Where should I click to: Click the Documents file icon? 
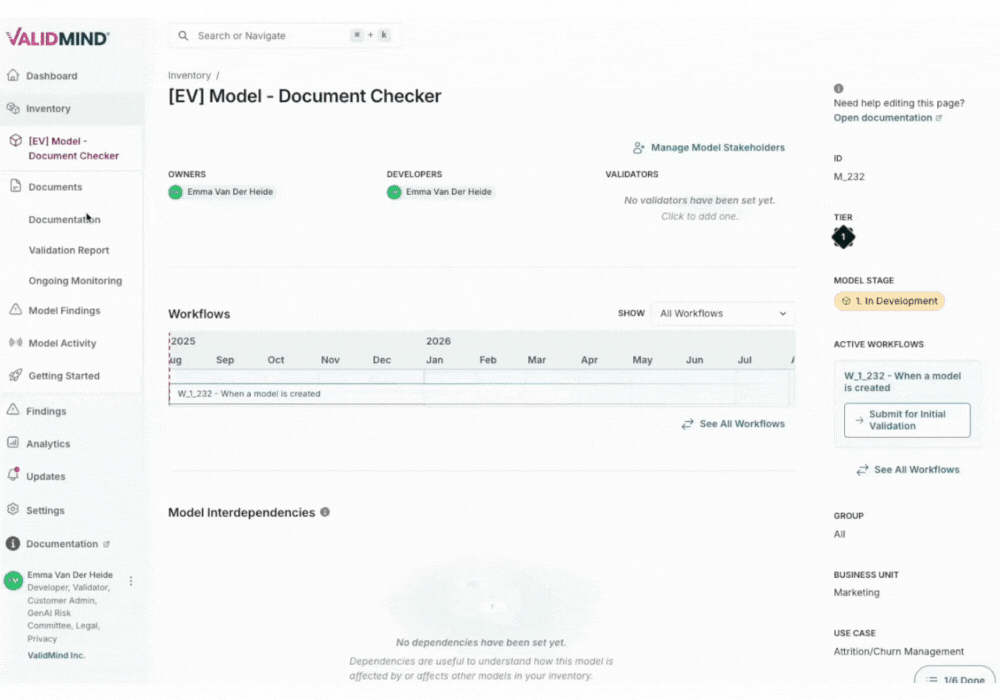(x=15, y=186)
